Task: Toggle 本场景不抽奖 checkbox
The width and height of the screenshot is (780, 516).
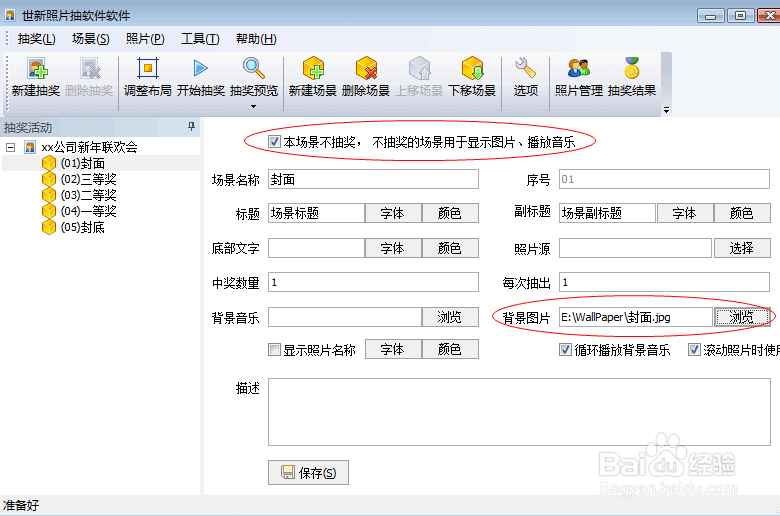Action: click(274, 142)
